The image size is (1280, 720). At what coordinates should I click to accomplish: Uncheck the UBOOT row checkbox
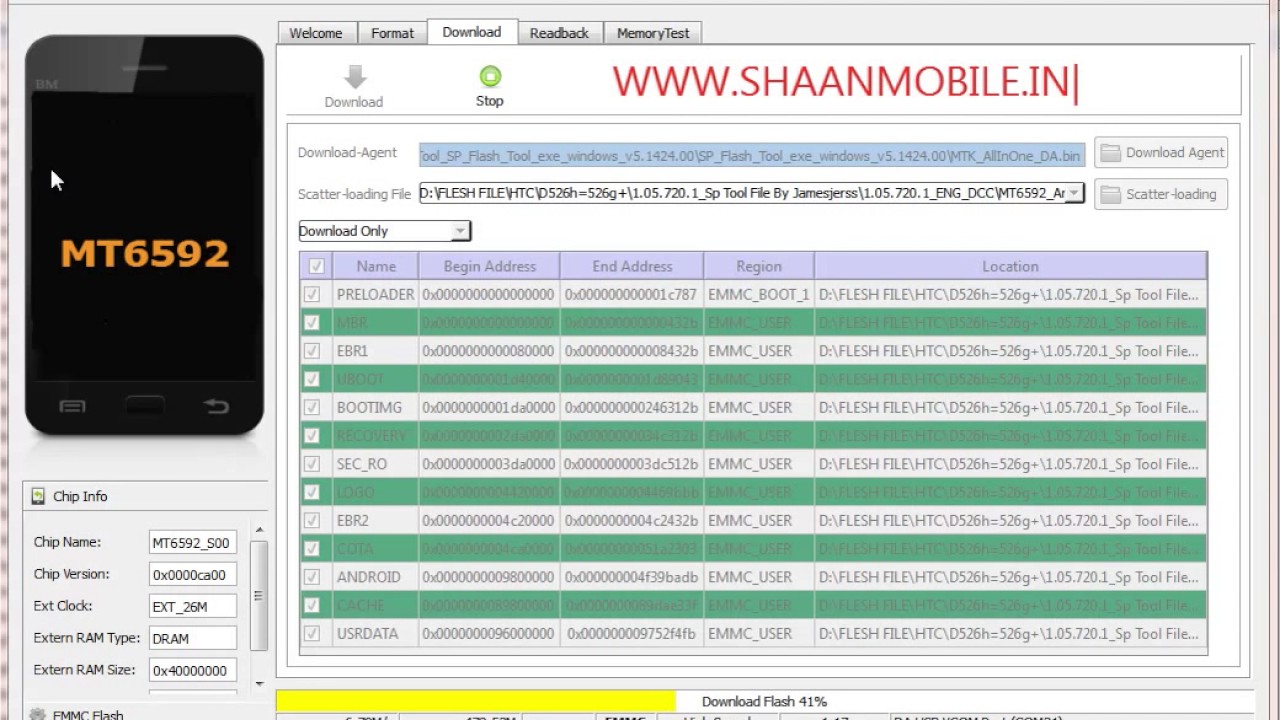tap(312, 379)
